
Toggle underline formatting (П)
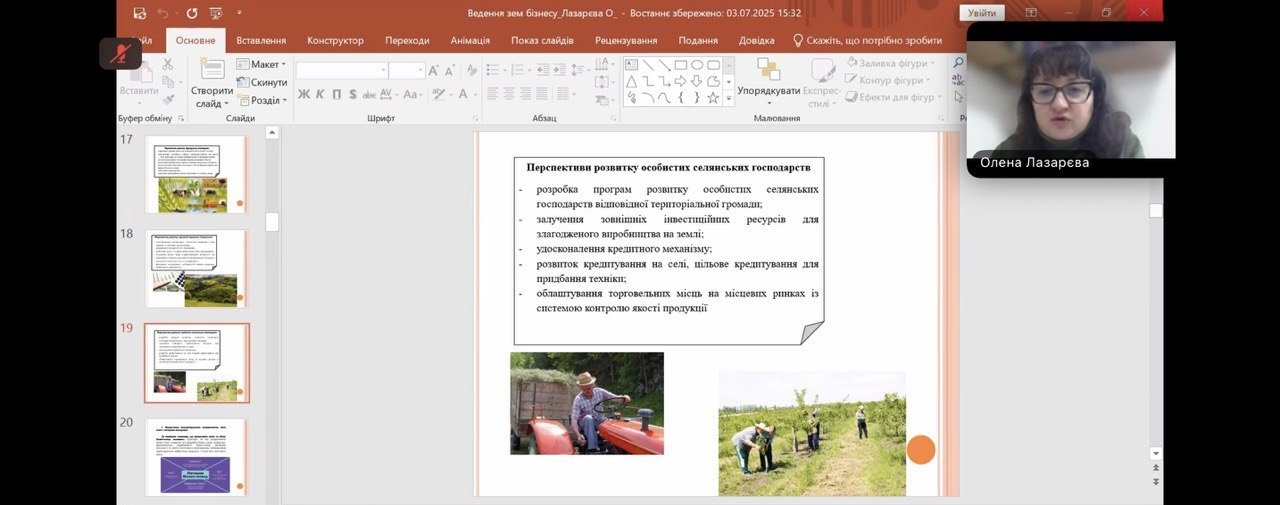click(336, 95)
